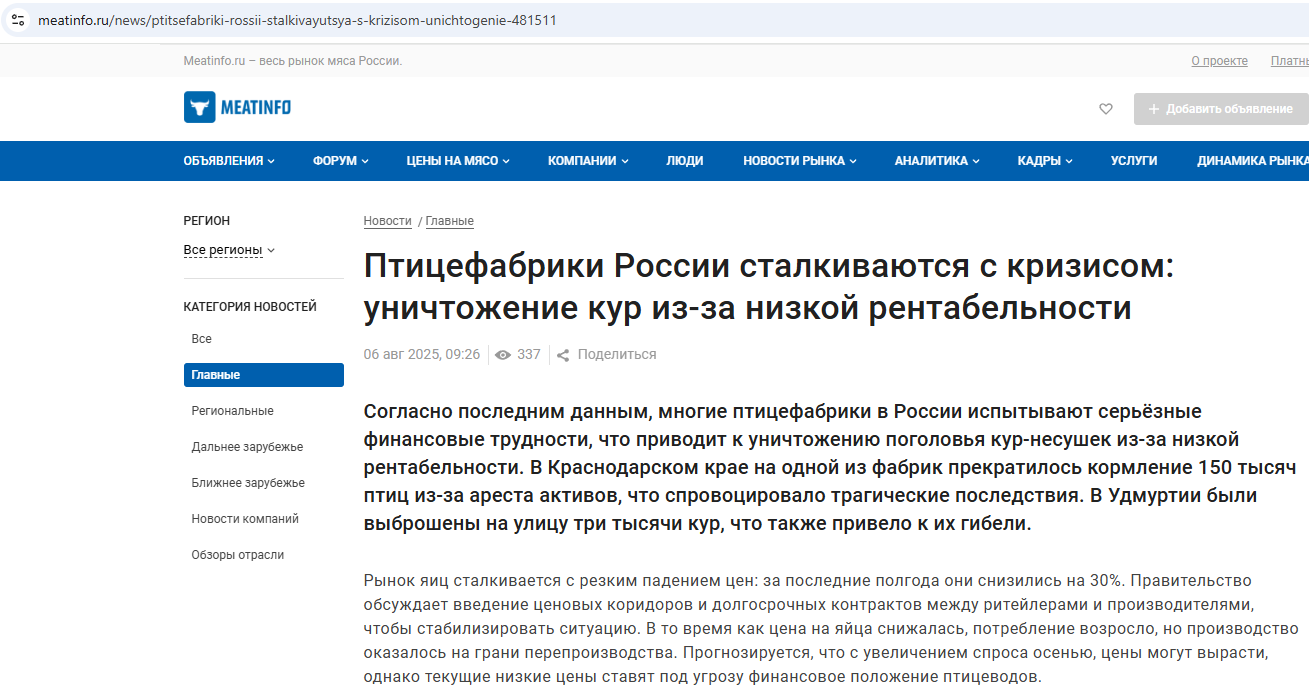Click the article headline Птицефабрики России
Viewport: 1309px width, 688px height.
click(768, 287)
